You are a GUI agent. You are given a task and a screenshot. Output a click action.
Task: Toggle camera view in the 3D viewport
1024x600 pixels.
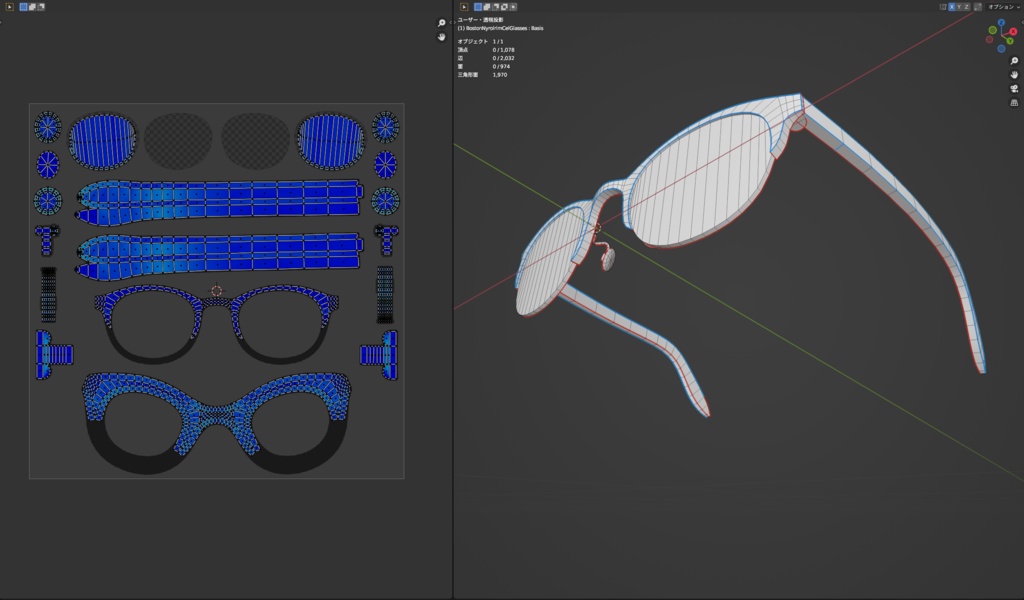pos(1014,88)
